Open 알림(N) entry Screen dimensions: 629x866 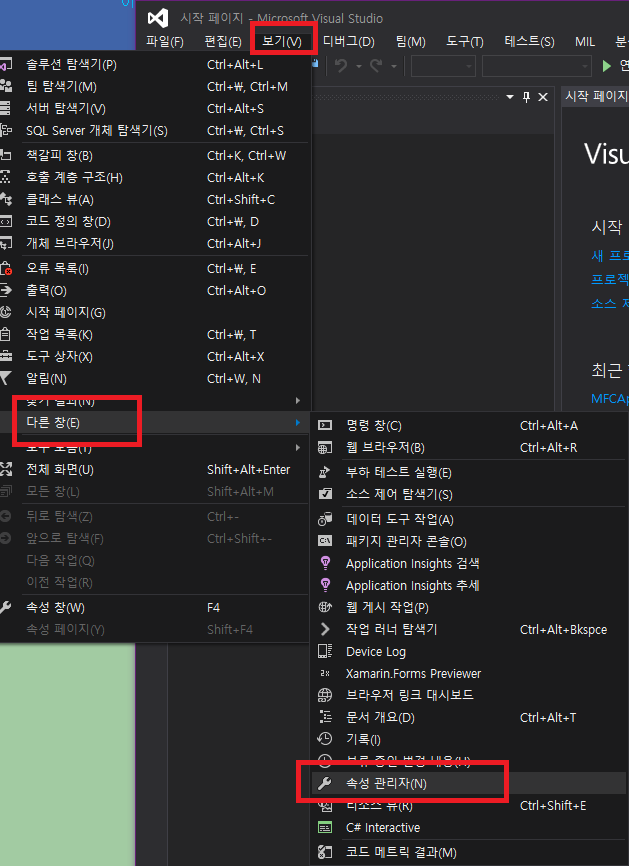click(x=155, y=379)
